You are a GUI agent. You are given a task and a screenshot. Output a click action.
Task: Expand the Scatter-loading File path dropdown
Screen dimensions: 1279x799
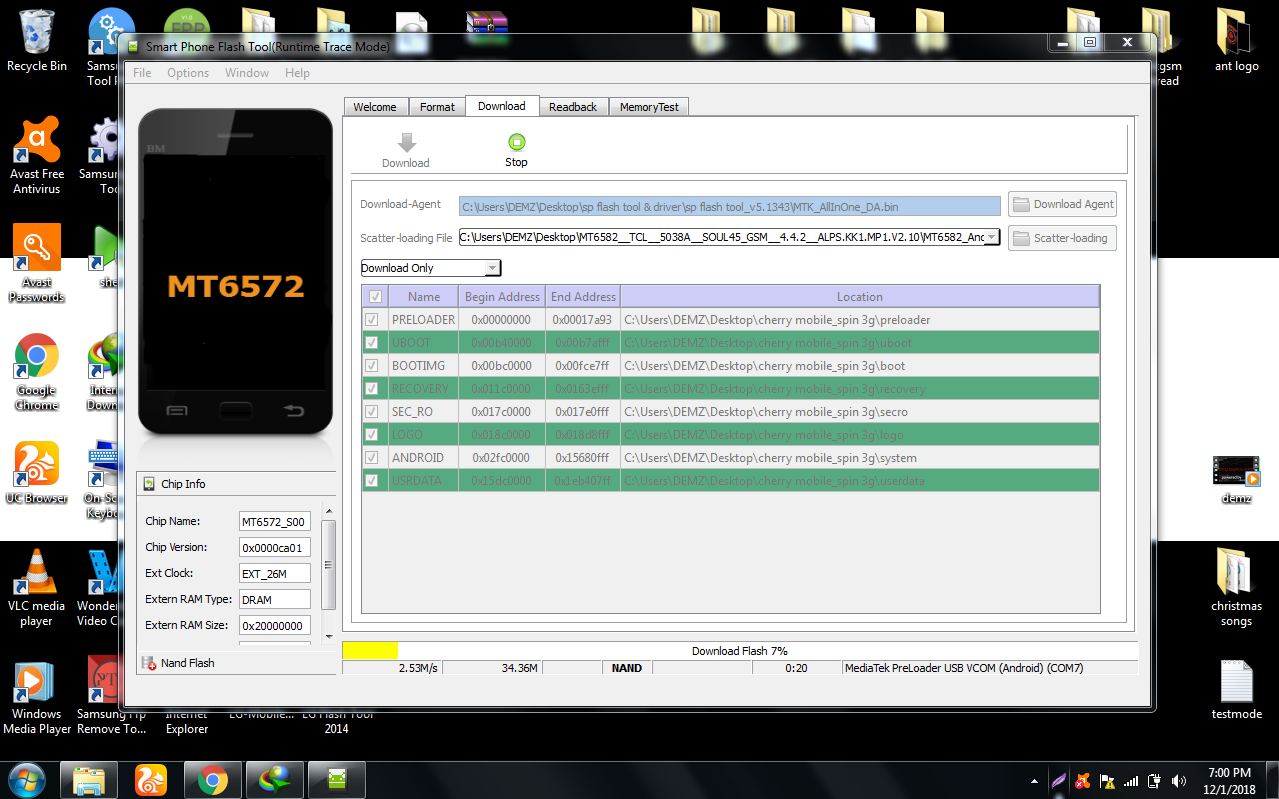[991, 237]
